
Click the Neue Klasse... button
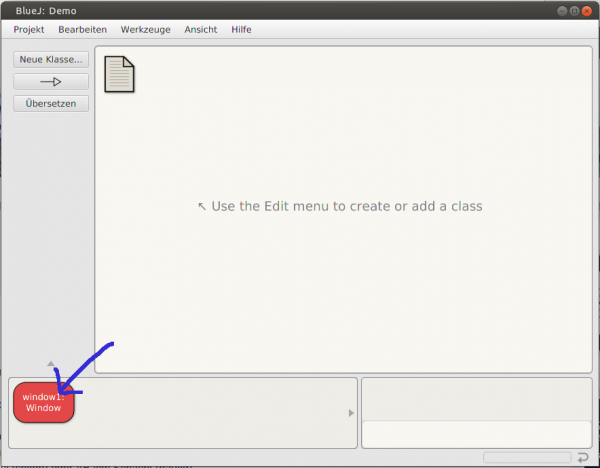click(51, 60)
